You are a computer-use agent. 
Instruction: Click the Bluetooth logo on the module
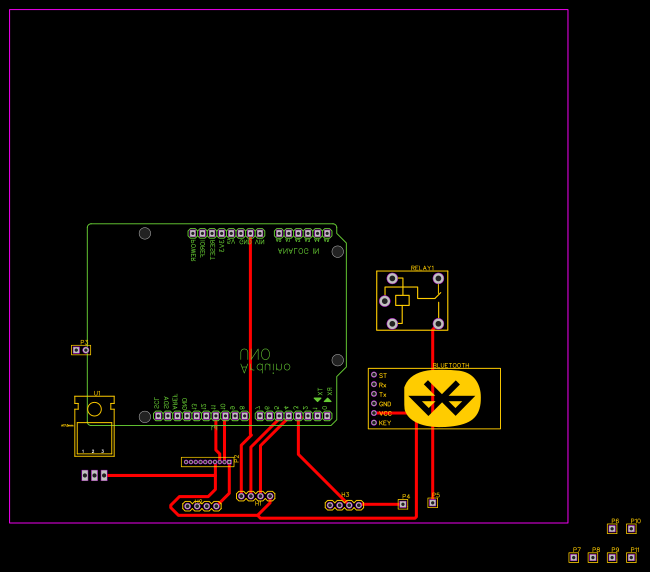[x=442, y=399]
